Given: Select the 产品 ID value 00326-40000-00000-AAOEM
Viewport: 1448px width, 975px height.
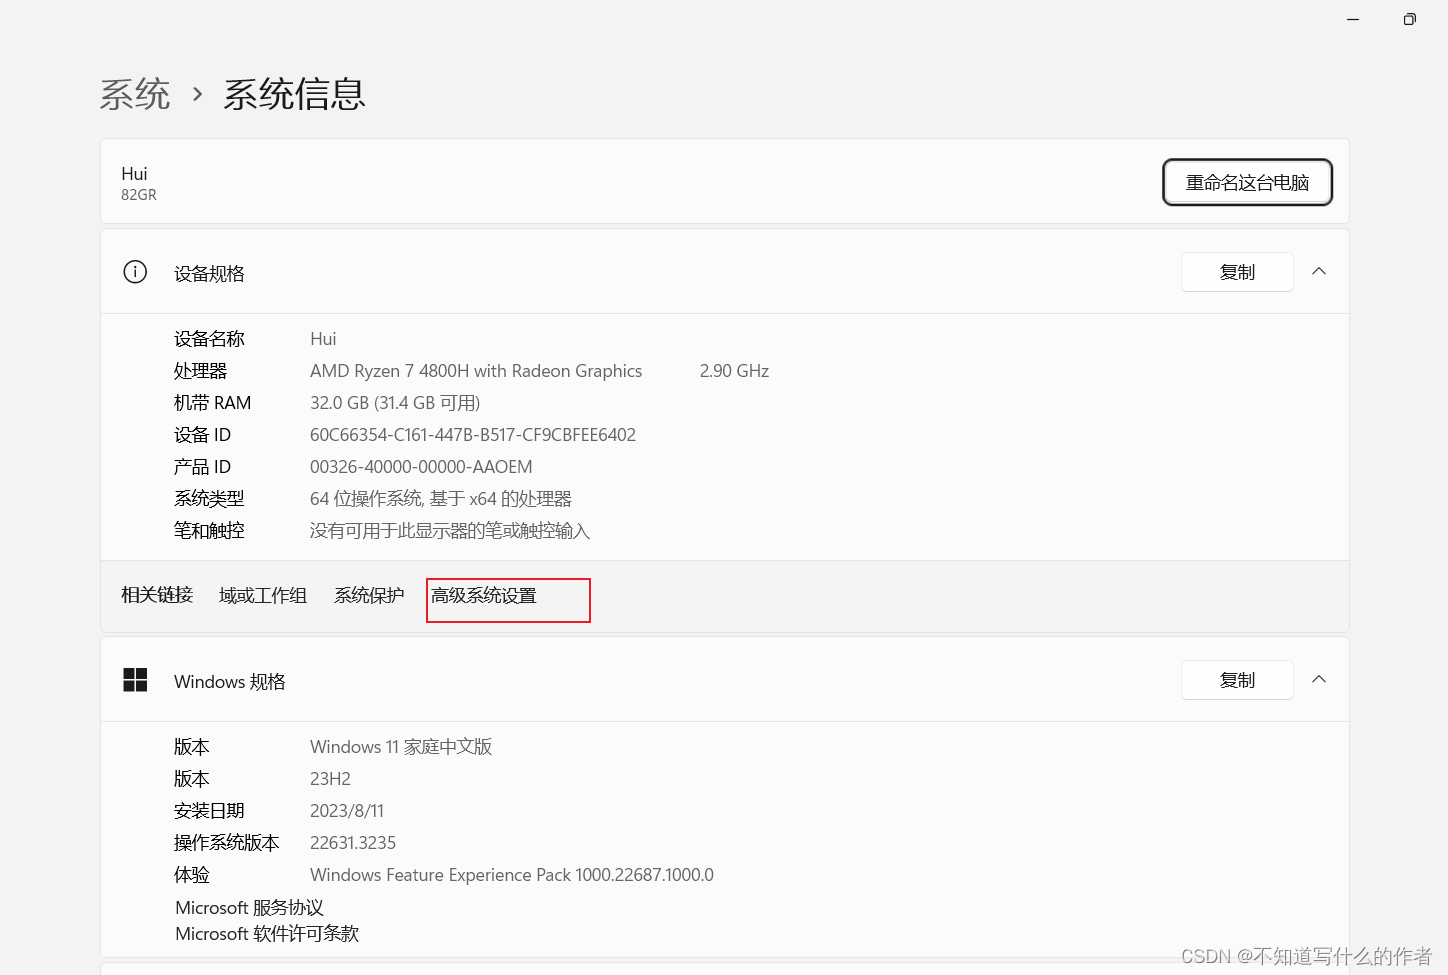Looking at the screenshot, I should (421, 467).
